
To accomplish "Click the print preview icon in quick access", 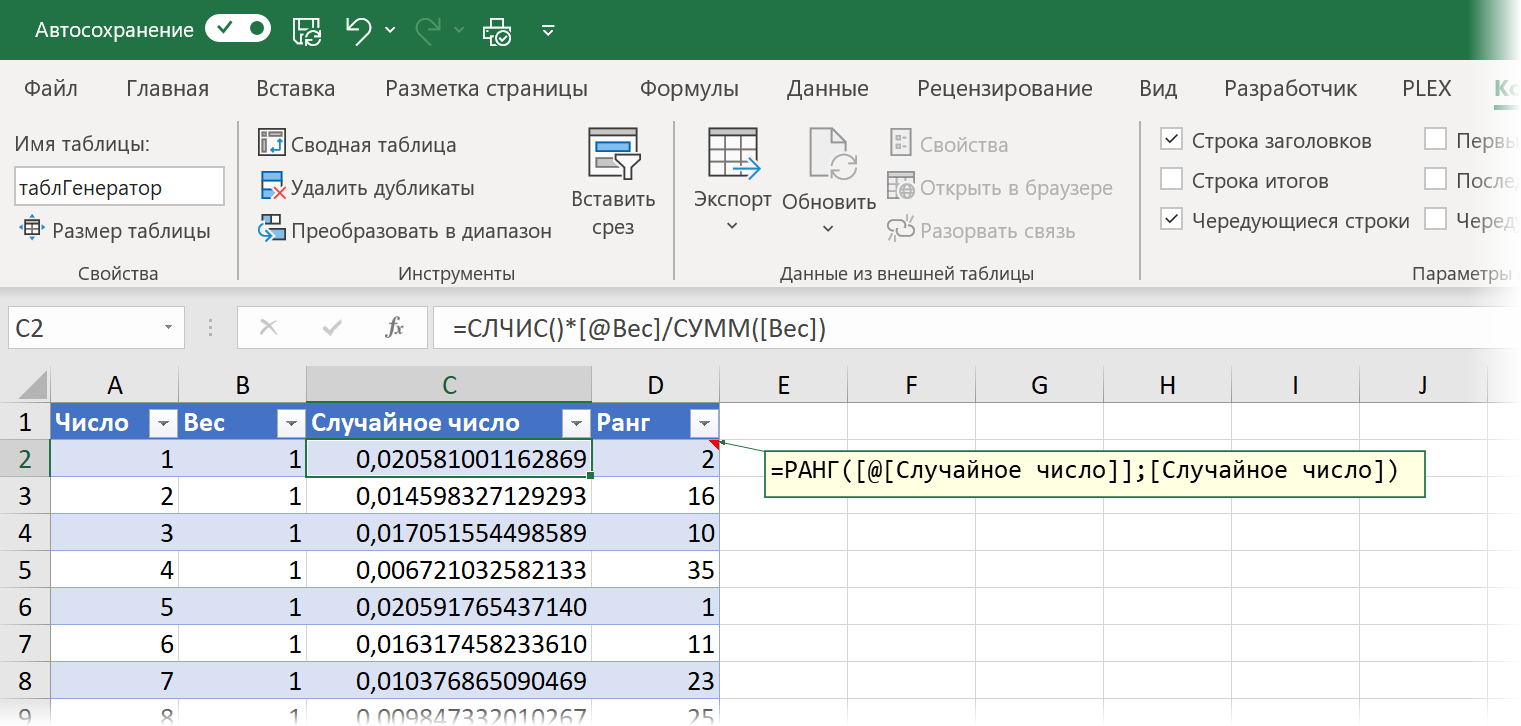I will point(497,30).
